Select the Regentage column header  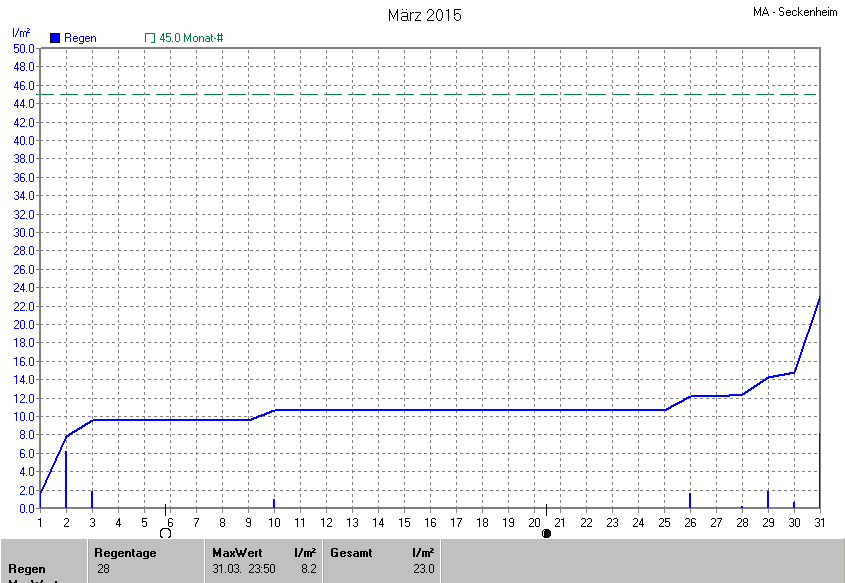125,552
